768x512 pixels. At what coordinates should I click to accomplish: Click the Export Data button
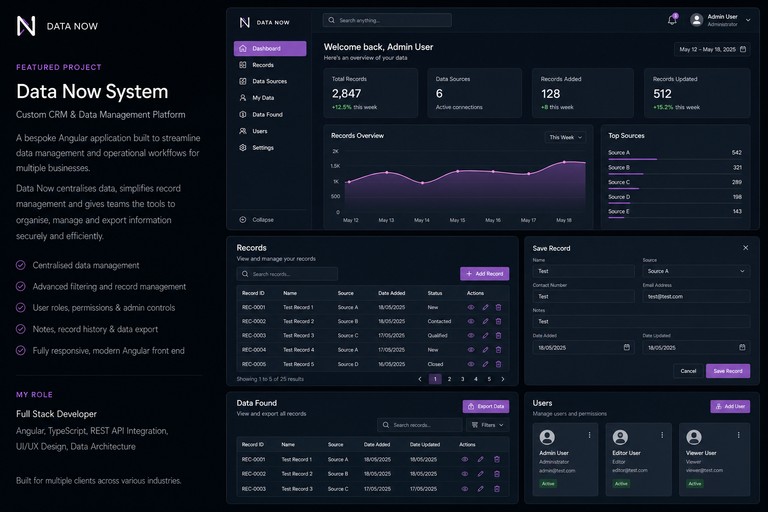pos(486,406)
